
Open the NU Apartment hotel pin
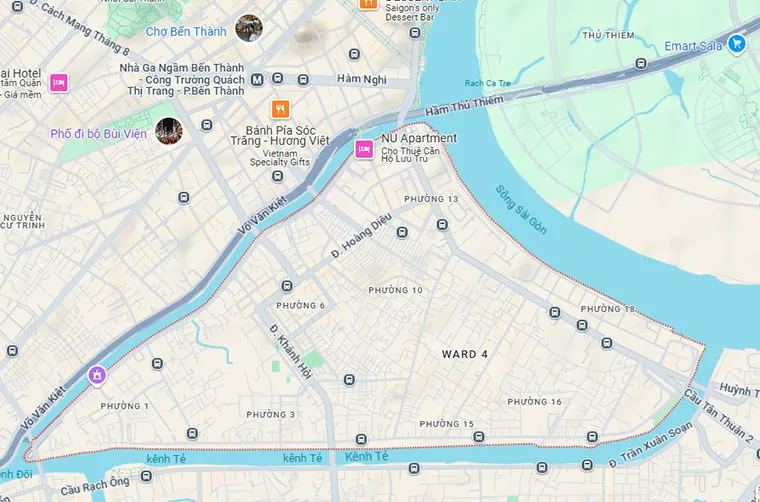[364, 149]
